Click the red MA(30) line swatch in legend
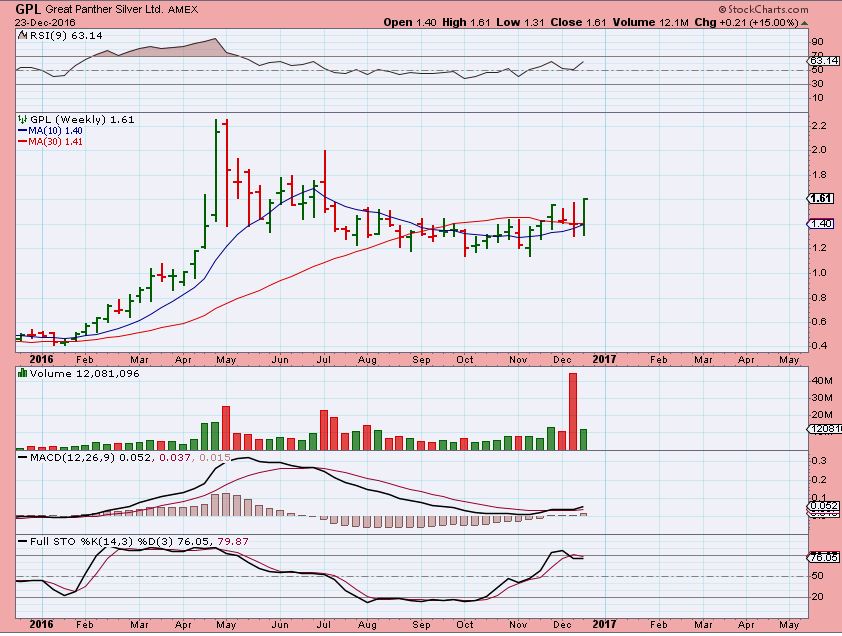Image resolution: width=842 pixels, height=636 pixels. point(23,142)
